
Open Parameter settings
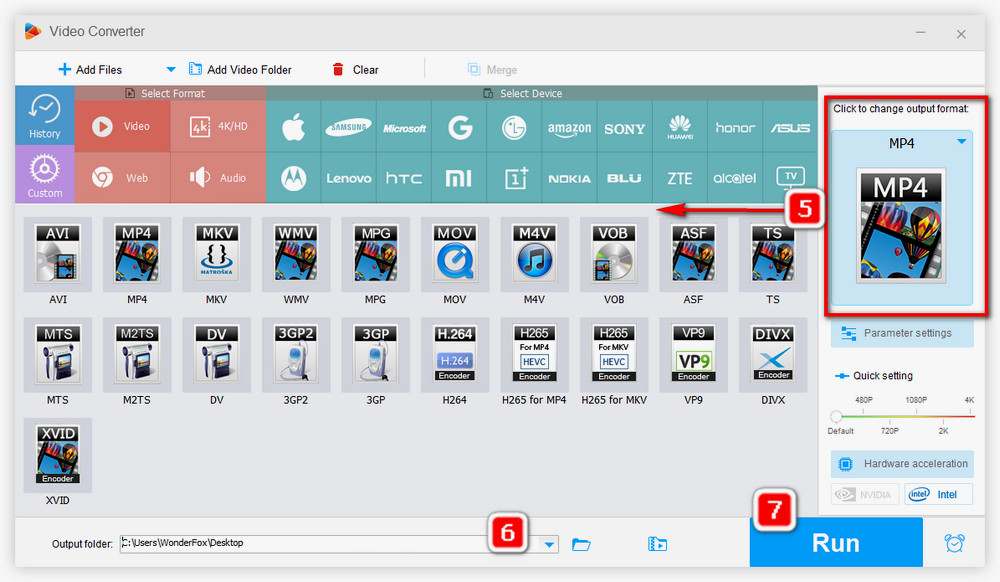click(902, 333)
